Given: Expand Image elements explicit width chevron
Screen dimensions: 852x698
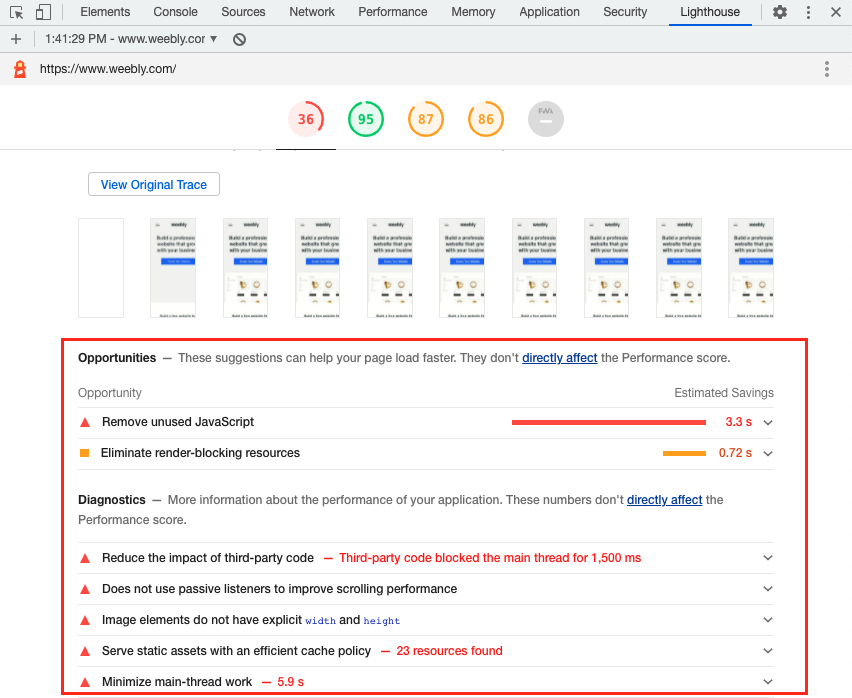Looking at the screenshot, I should [x=768, y=620].
